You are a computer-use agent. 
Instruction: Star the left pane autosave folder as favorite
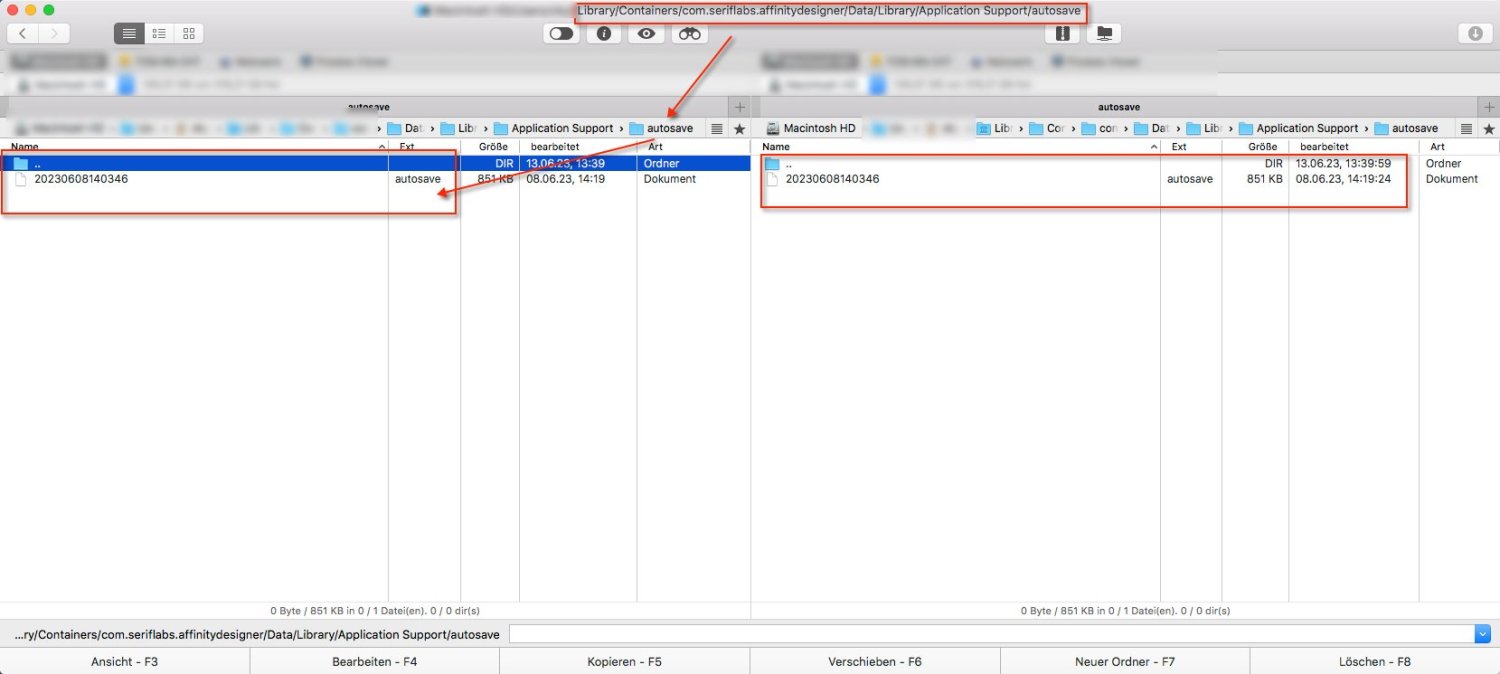pos(739,128)
